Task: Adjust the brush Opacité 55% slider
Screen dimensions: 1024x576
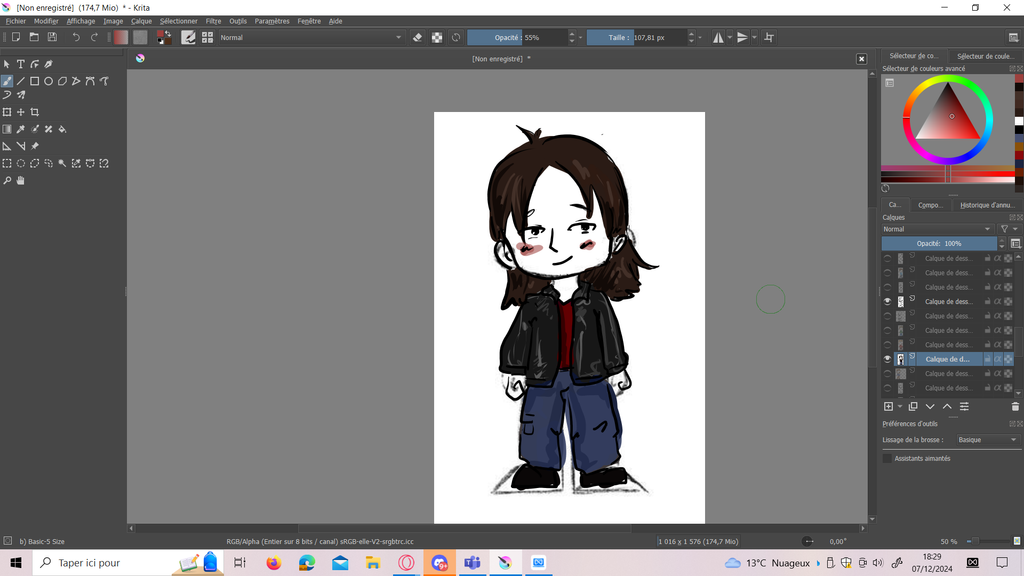Action: point(516,38)
